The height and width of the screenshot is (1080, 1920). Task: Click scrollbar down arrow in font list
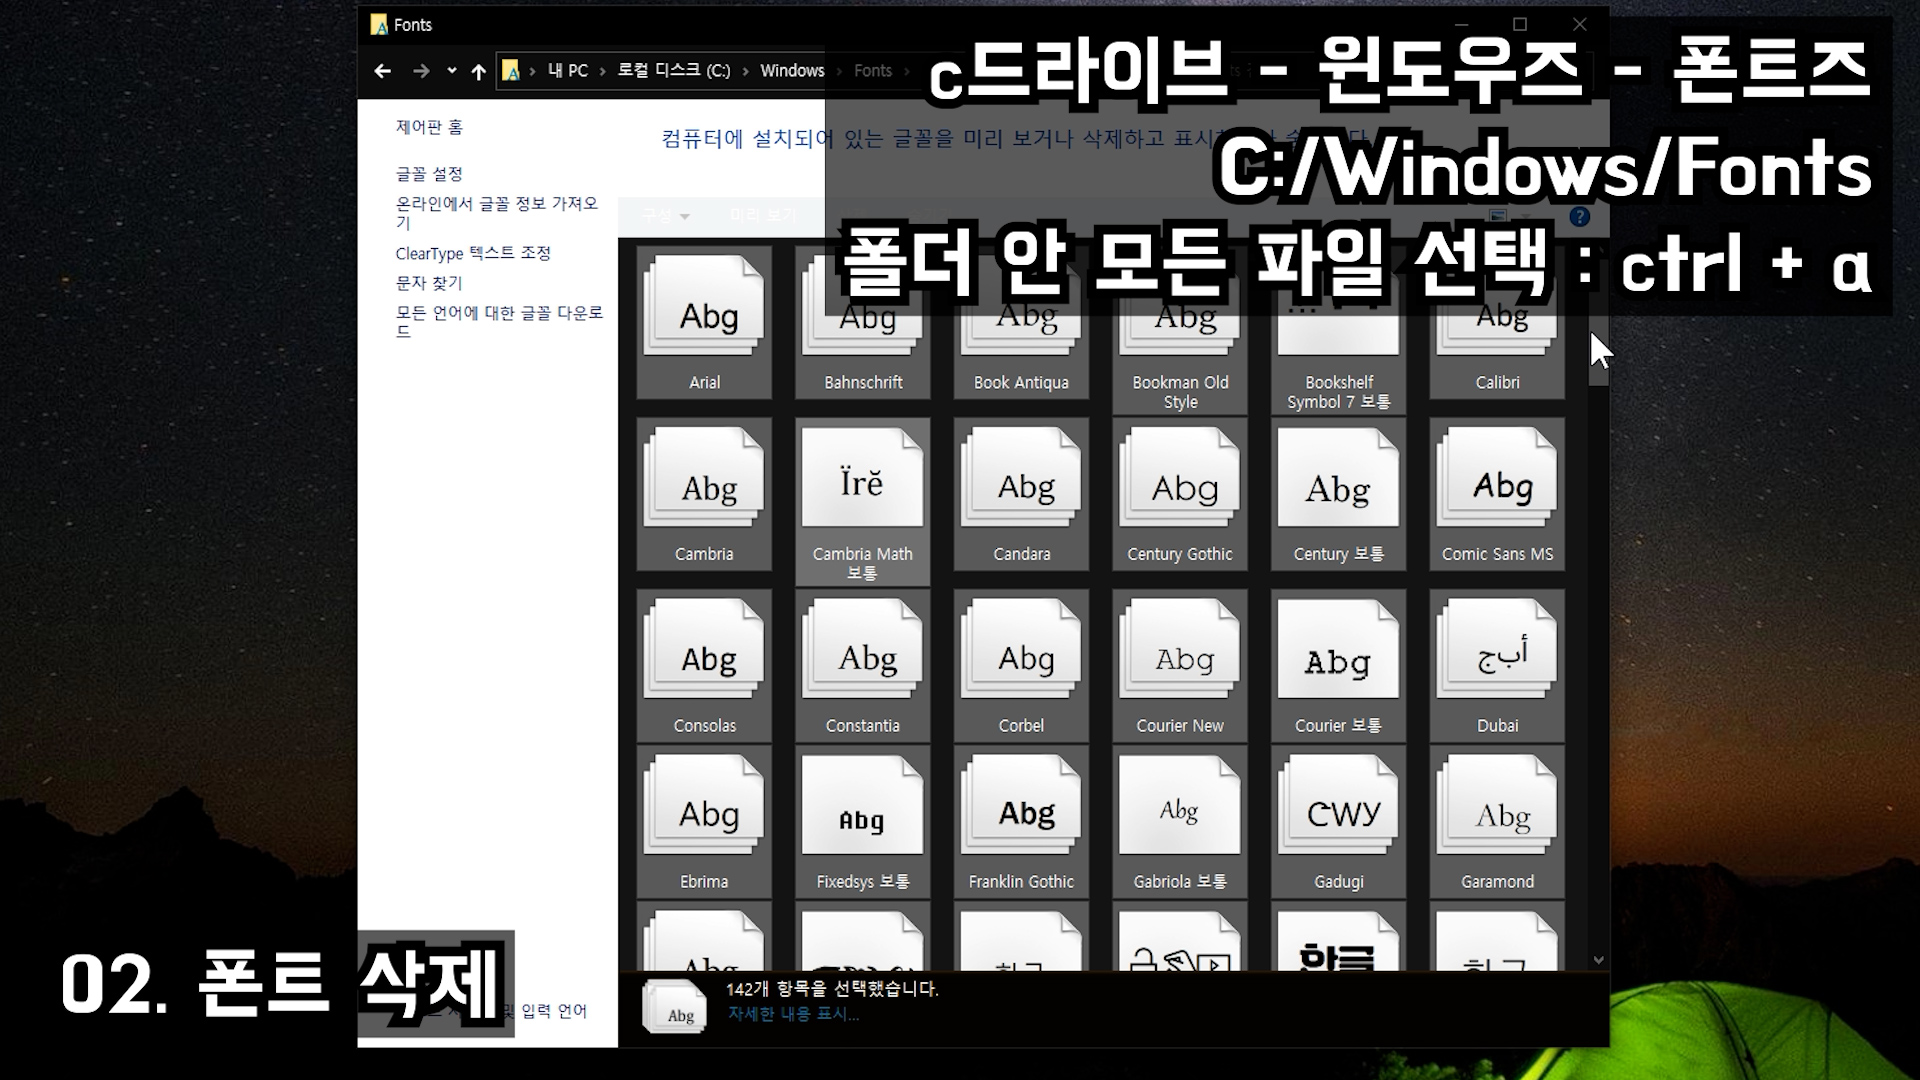[1598, 960]
